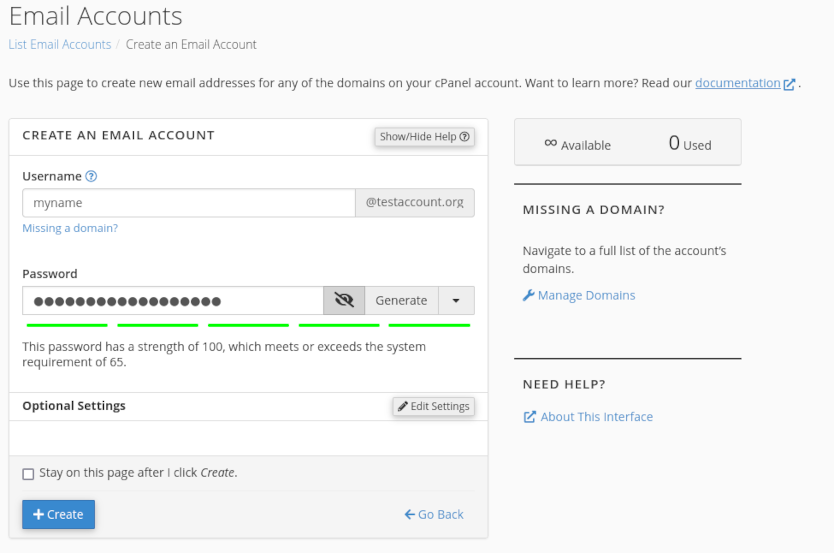834x553 pixels.
Task: Click the wrench icon next to Manage Domains
Action: click(x=529, y=295)
